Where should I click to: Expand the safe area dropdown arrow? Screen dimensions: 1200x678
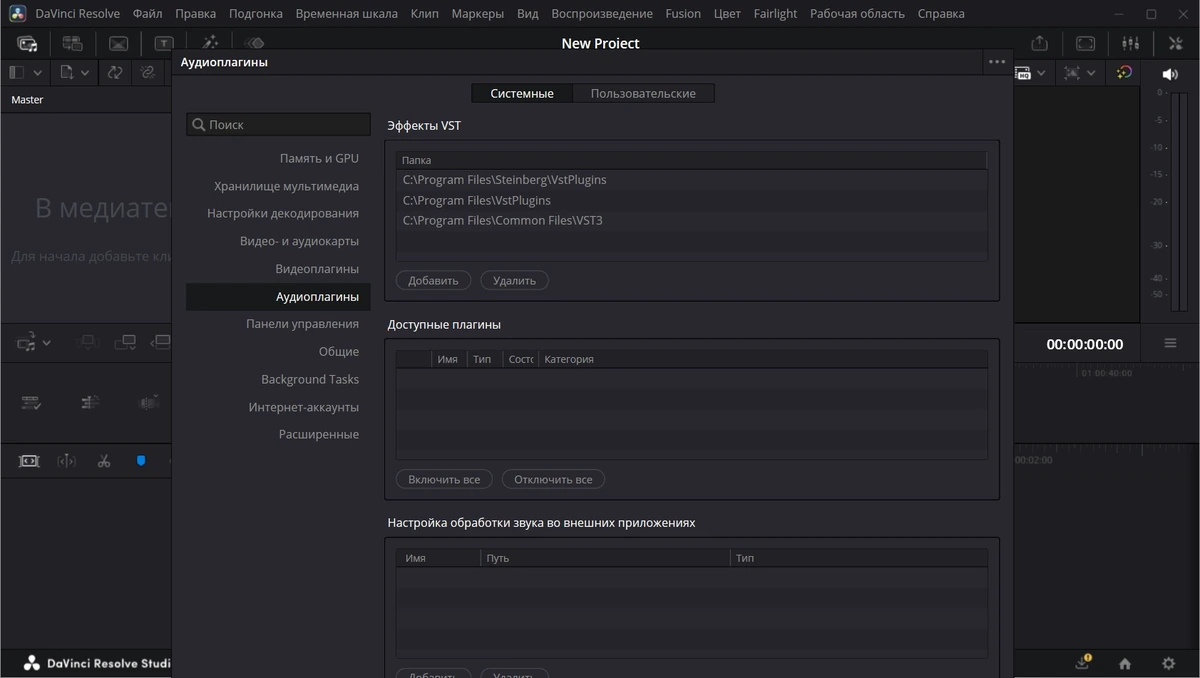point(1091,73)
